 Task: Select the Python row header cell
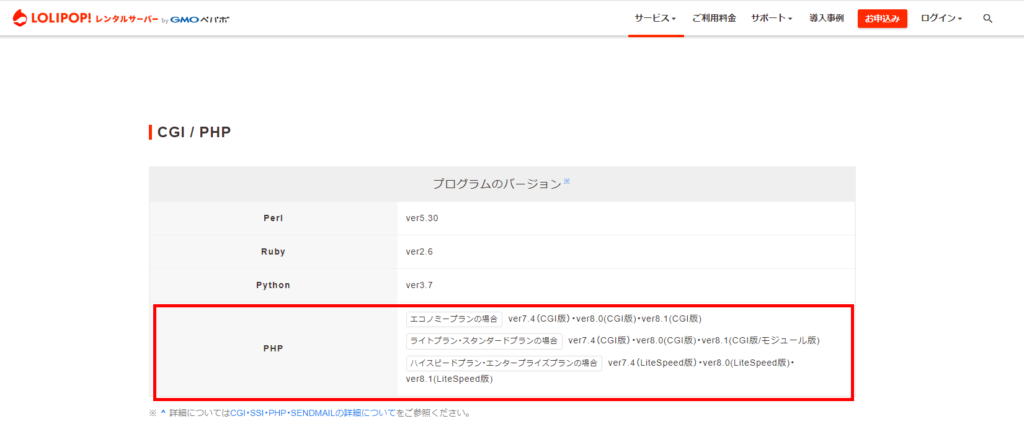[272, 285]
